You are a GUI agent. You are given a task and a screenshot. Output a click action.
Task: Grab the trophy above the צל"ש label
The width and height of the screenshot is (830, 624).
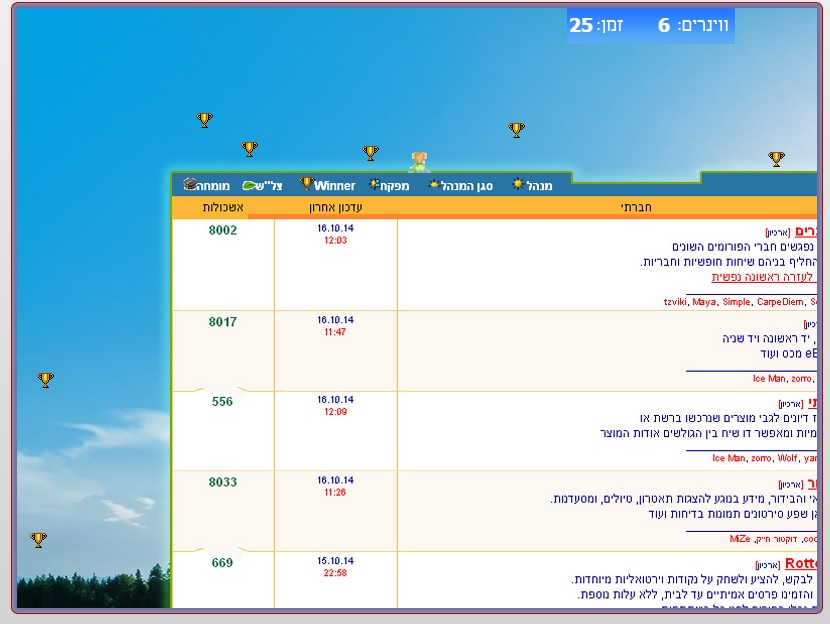[x=250, y=149]
